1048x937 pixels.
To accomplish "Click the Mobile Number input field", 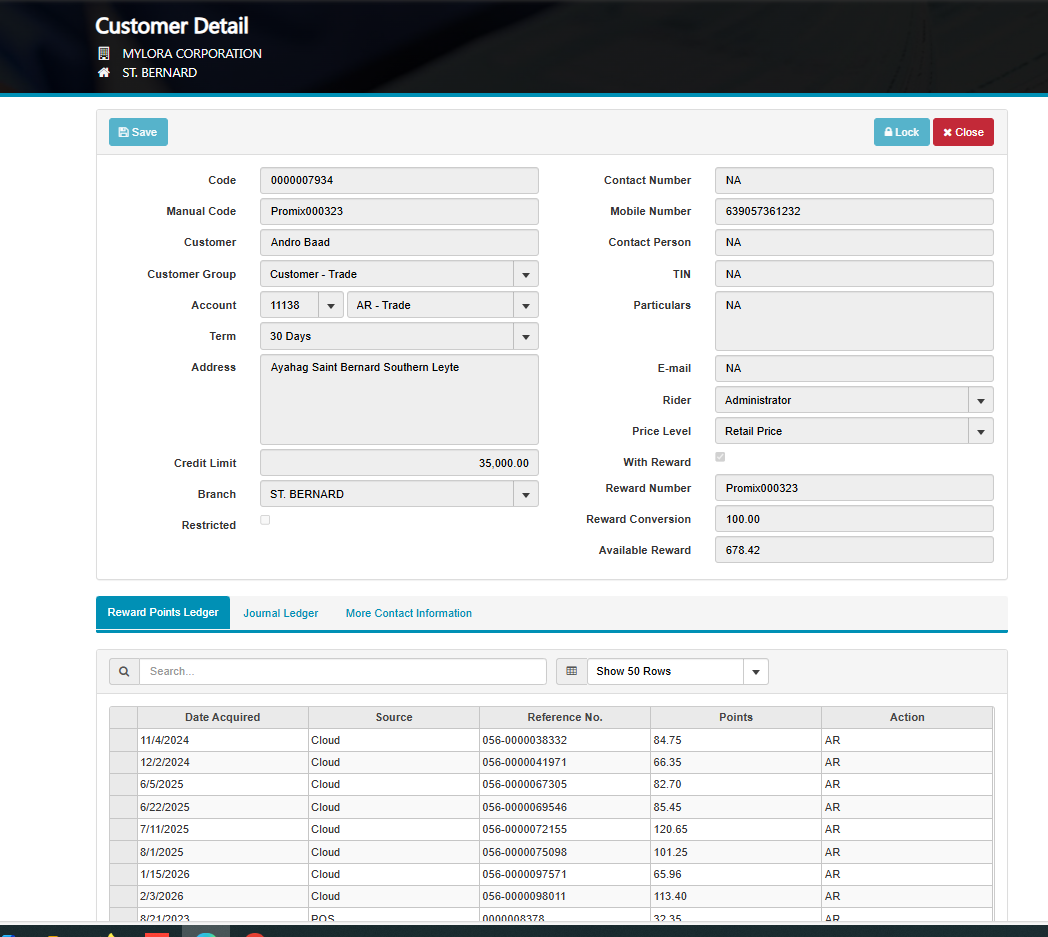I will click(853, 212).
